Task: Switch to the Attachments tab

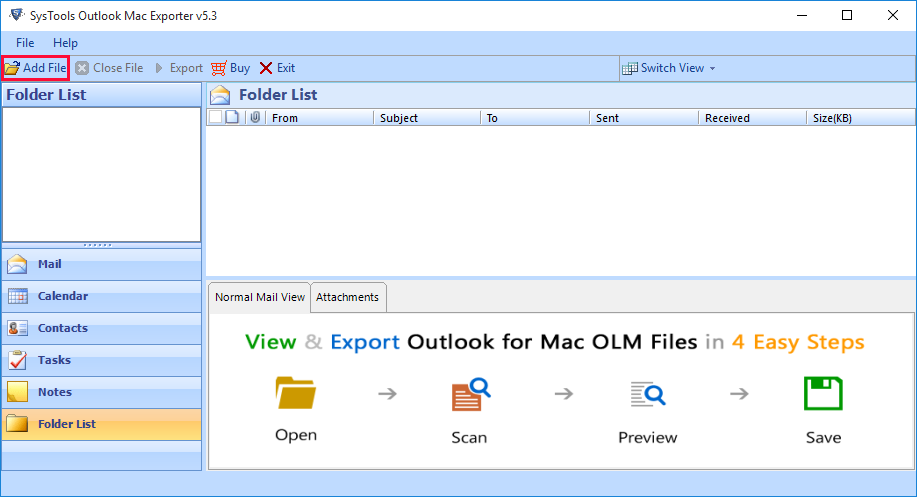Action: (x=347, y=297)
